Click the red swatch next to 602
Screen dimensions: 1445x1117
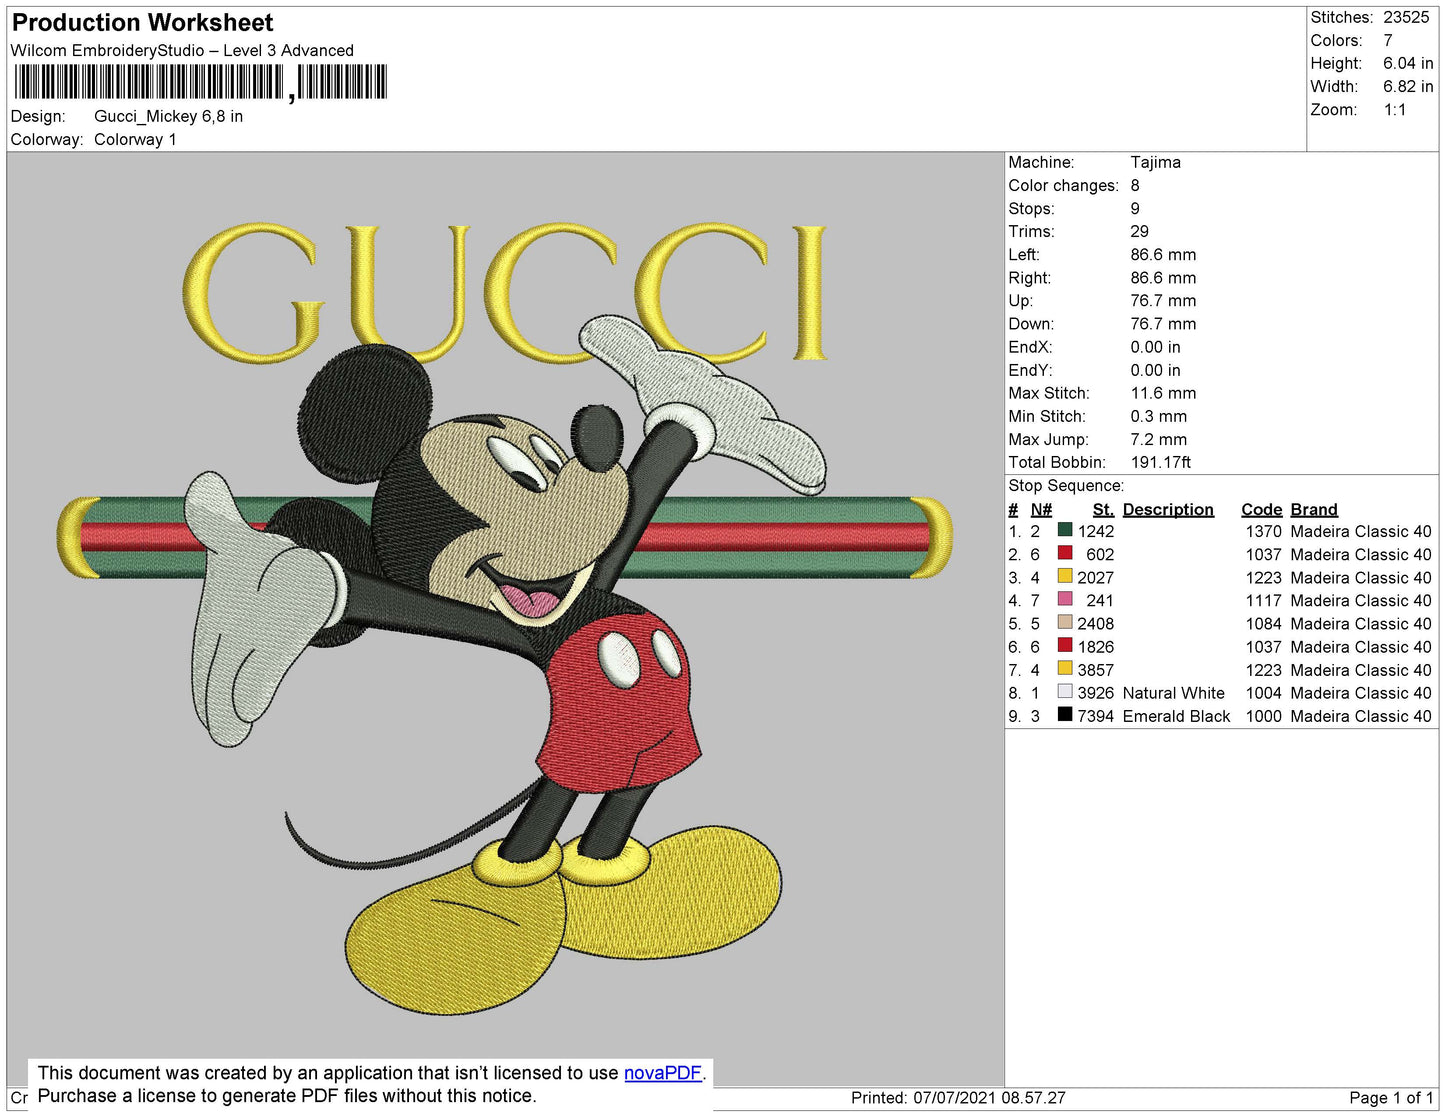1065,553
